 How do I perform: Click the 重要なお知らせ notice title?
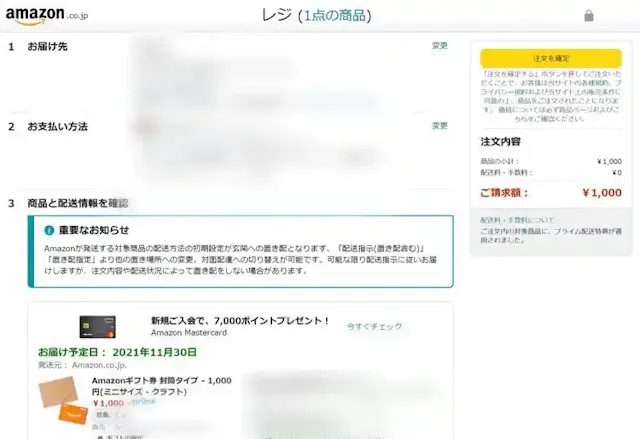(x=94, y=230)
